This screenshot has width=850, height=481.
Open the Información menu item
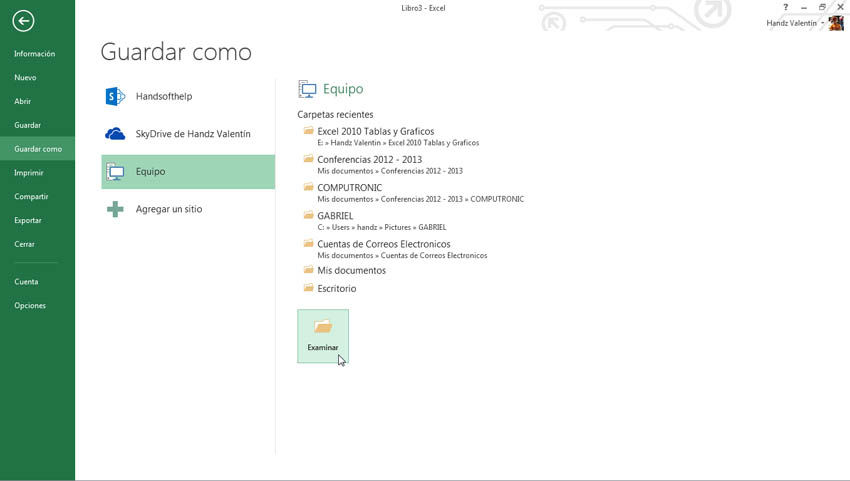[x=35, y=54]
